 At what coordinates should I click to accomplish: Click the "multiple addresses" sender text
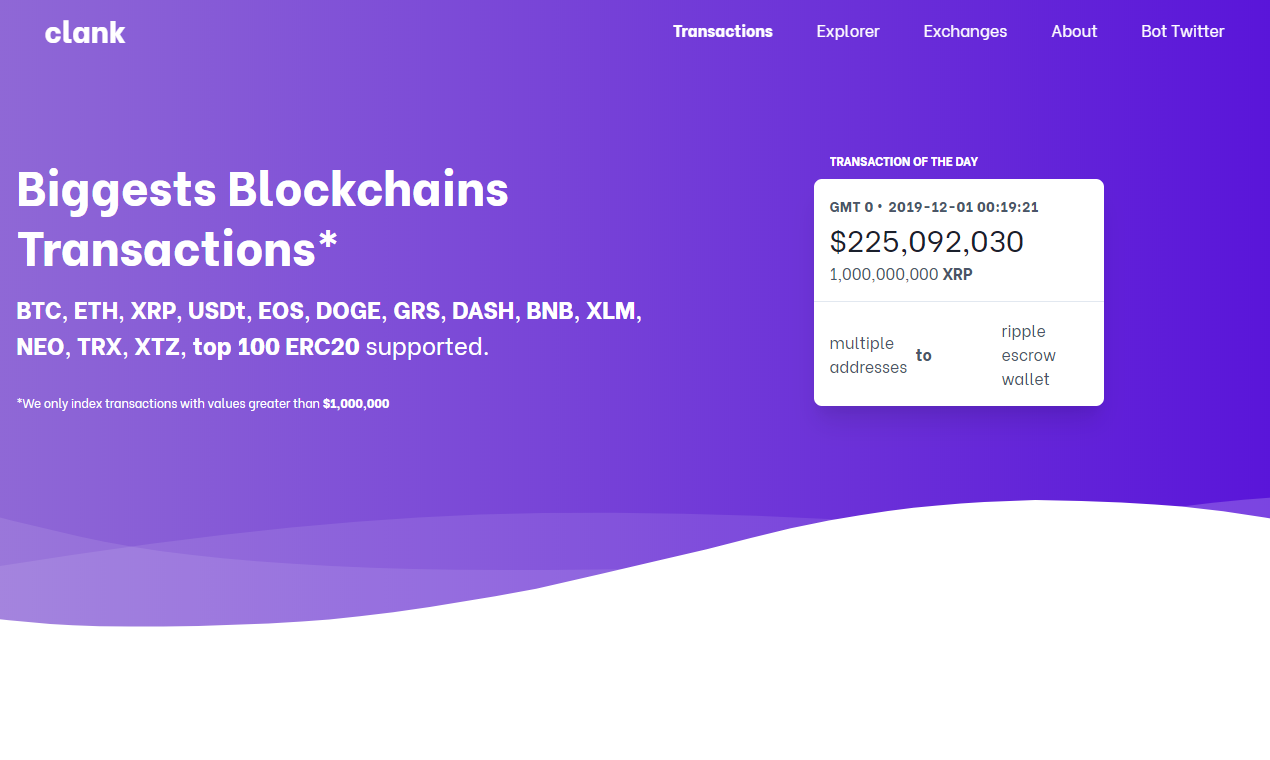[868, 355]
